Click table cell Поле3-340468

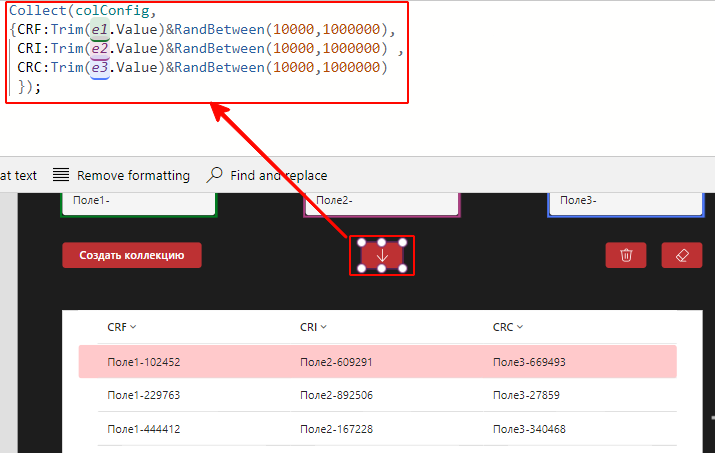click(529, 429)
